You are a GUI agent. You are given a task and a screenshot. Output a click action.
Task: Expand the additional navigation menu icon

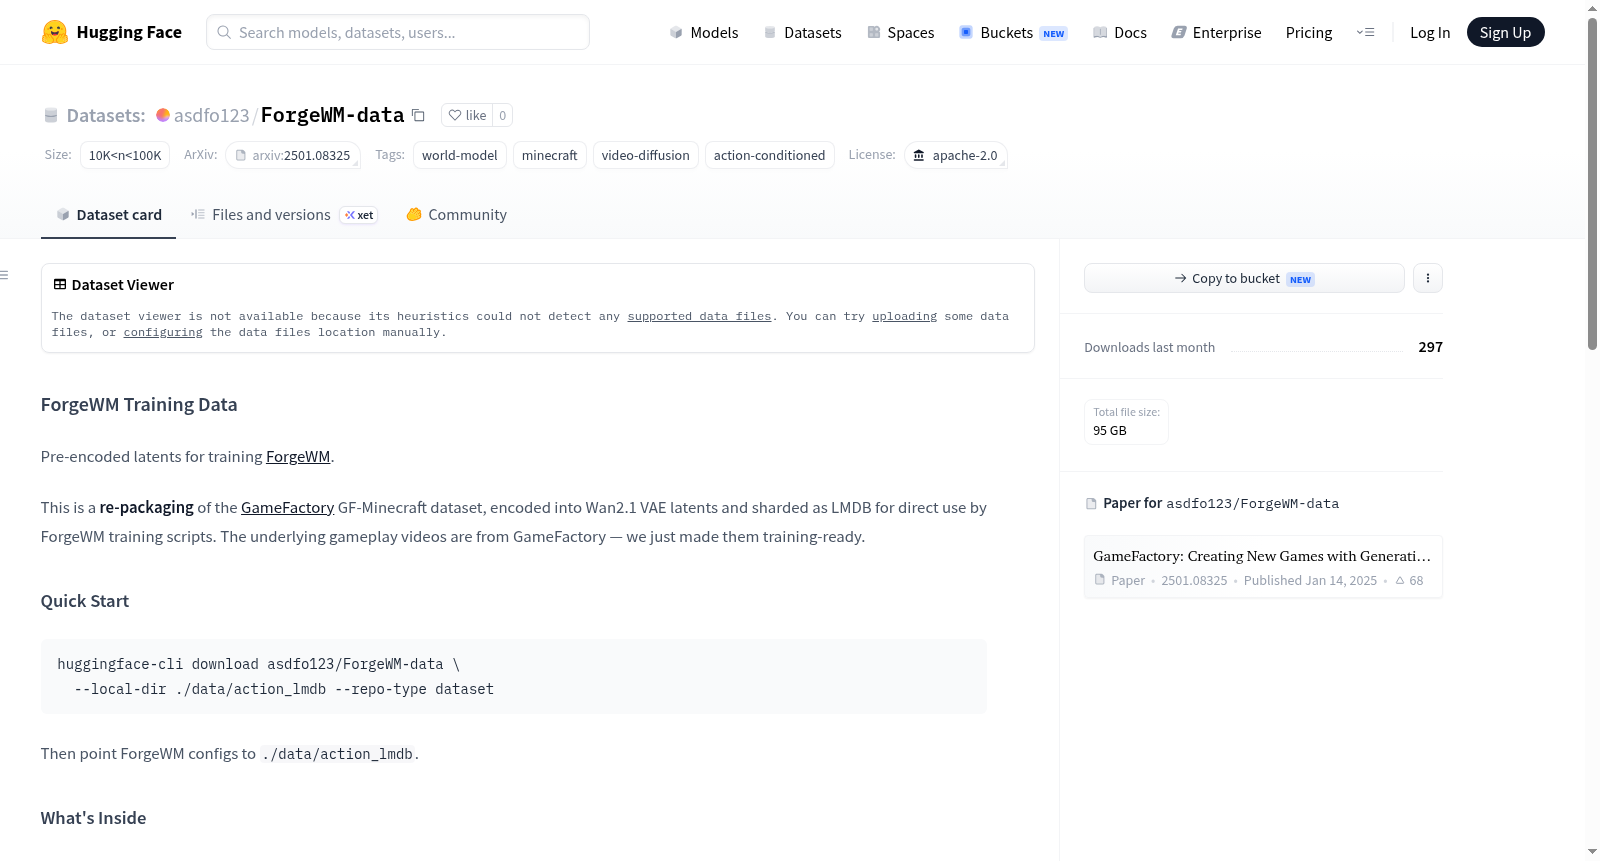click(x=1365, y=33)
